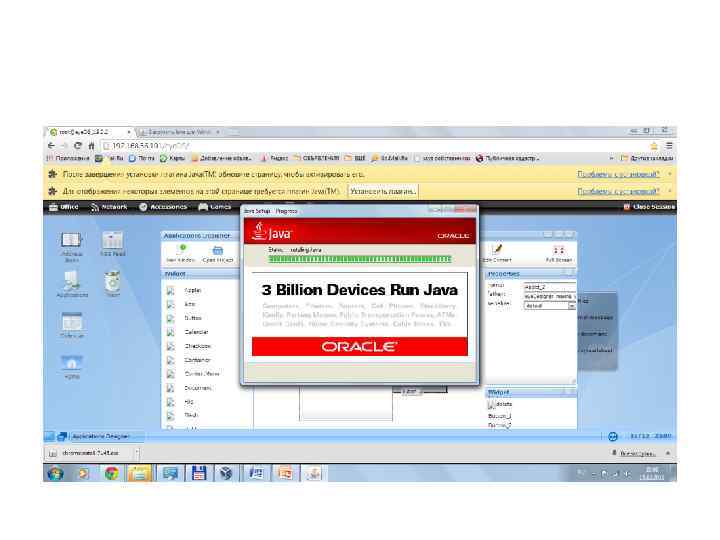This screenshot has height=540, width=720.
Task: Open the Windows Start menu
Action: tap(56, 473)
